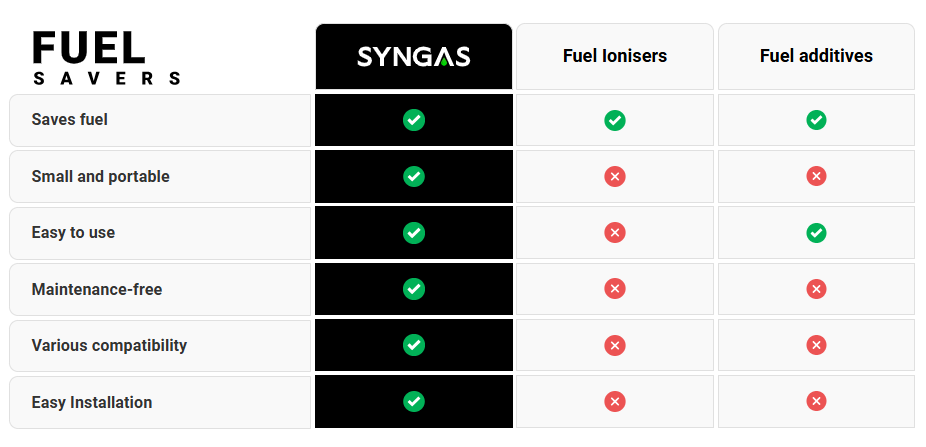Select the Fuel Ionisers column header

click(x=615, y=56)
